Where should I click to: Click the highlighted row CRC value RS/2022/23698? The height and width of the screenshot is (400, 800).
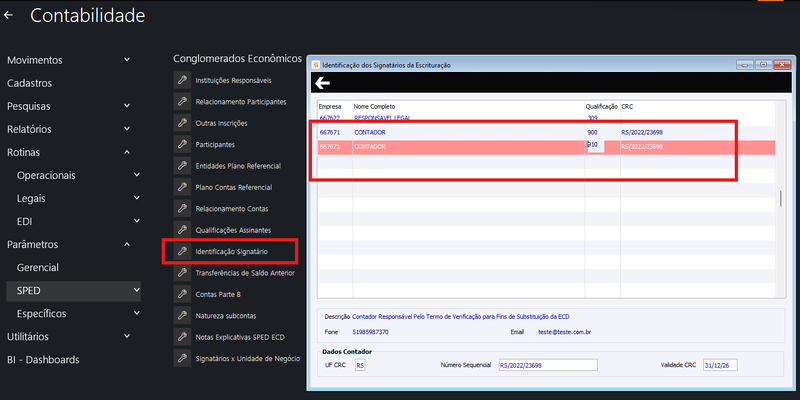(642, 147)
